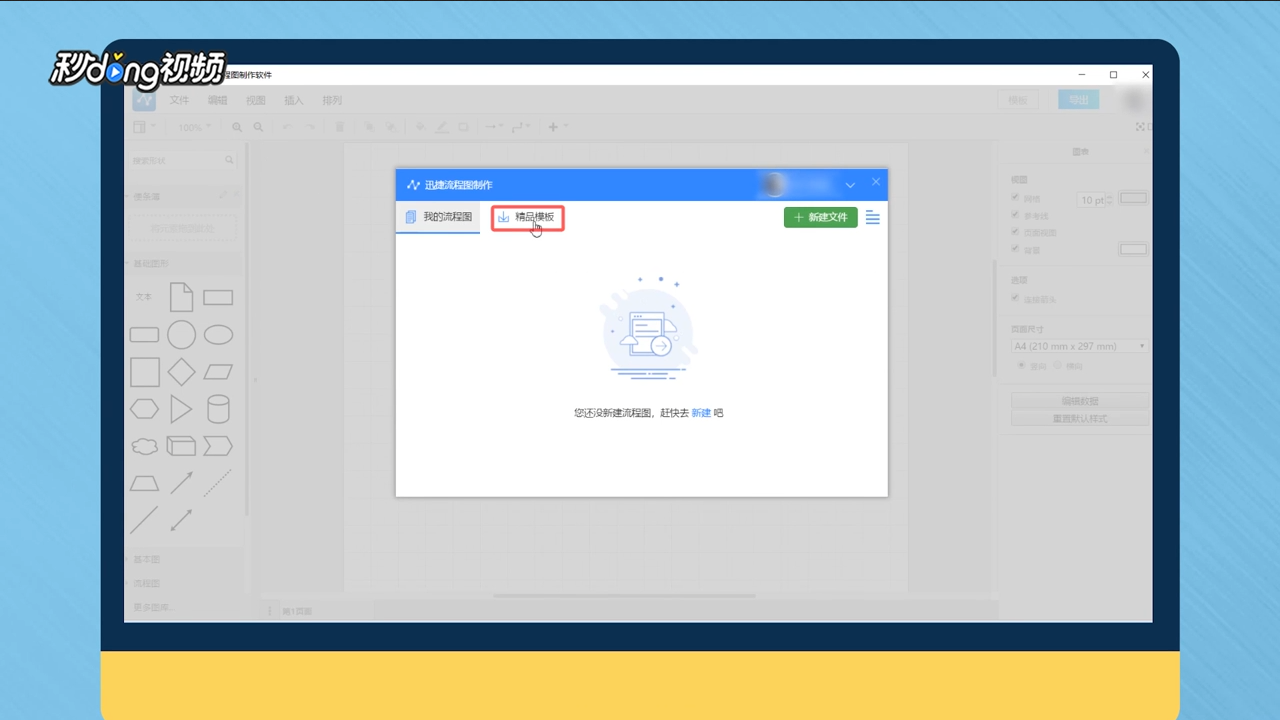
Task: Click the zoom in magnifier icon
Action: pos(237,127)
